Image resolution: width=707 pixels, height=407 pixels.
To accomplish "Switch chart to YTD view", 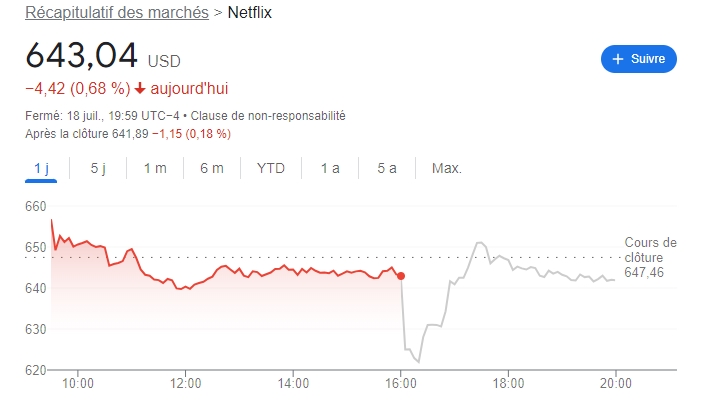I will 271,168.
